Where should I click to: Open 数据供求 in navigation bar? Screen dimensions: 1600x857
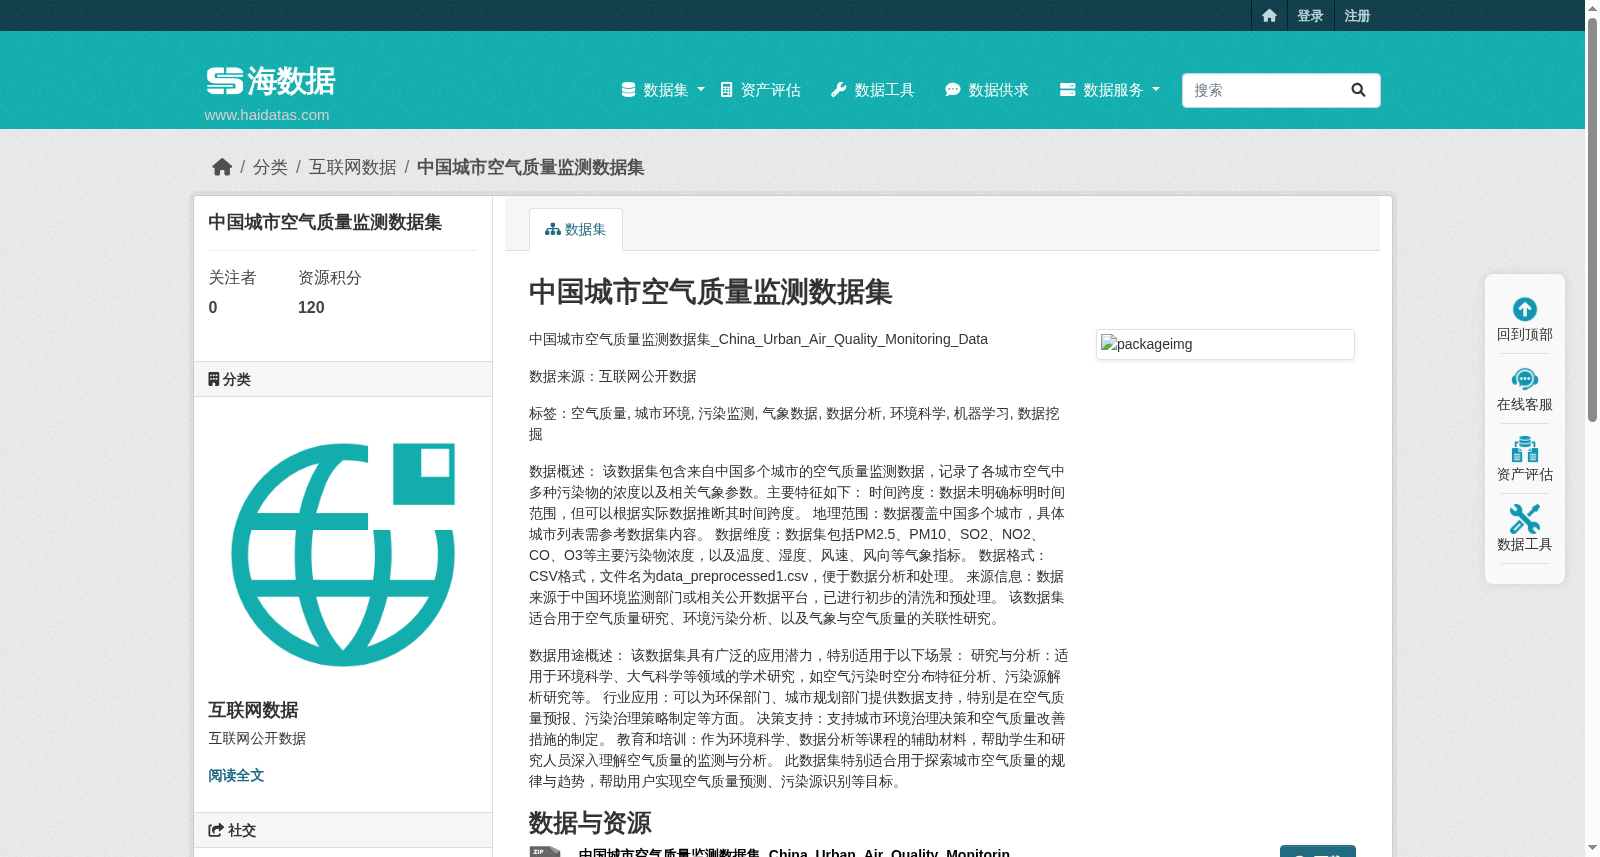pyautogui.click(x=987, y=90)
